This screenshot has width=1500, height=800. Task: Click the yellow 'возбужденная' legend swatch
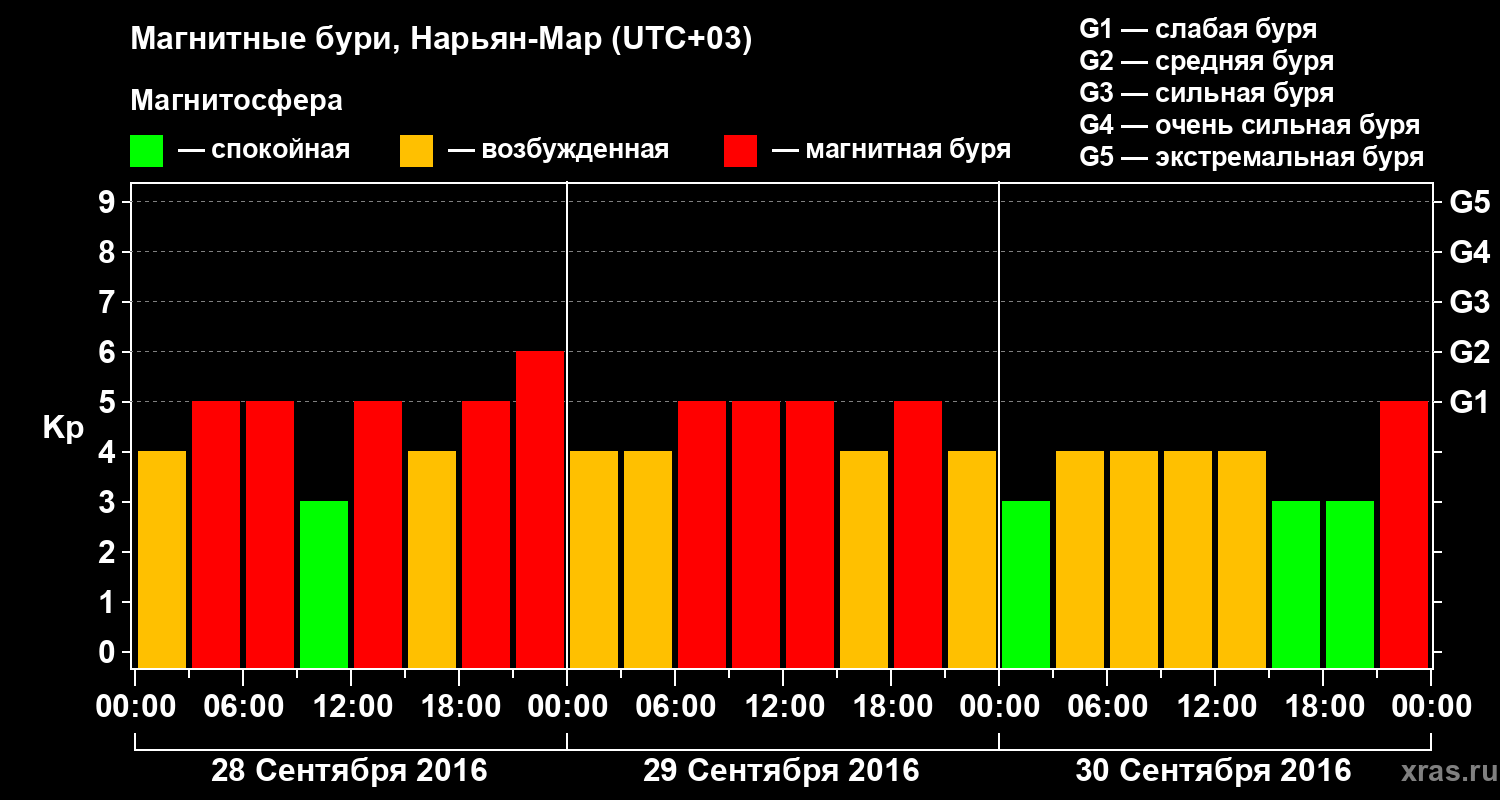[416, 151]
